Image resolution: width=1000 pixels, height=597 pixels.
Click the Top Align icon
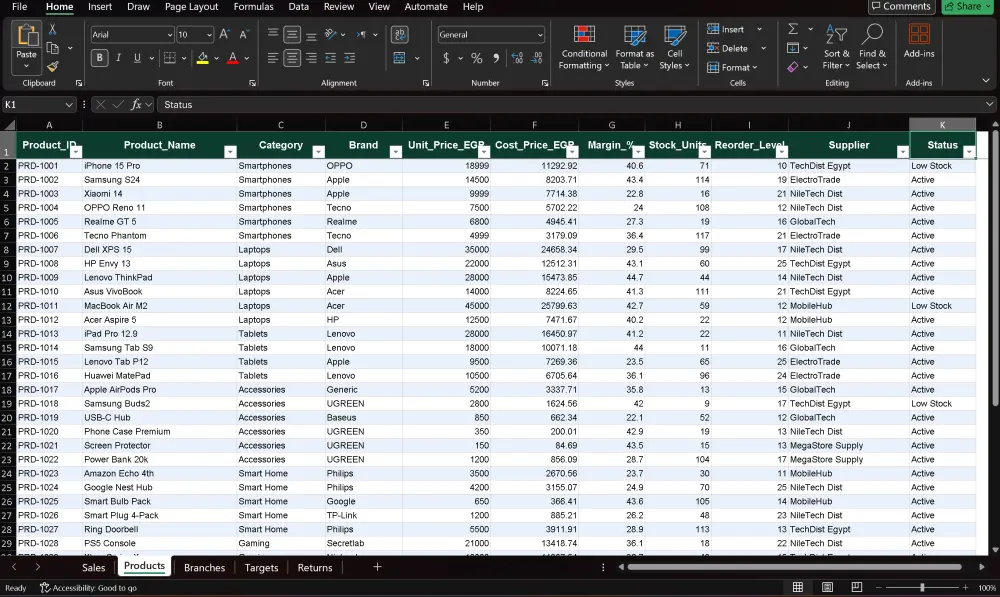(273, 34)
